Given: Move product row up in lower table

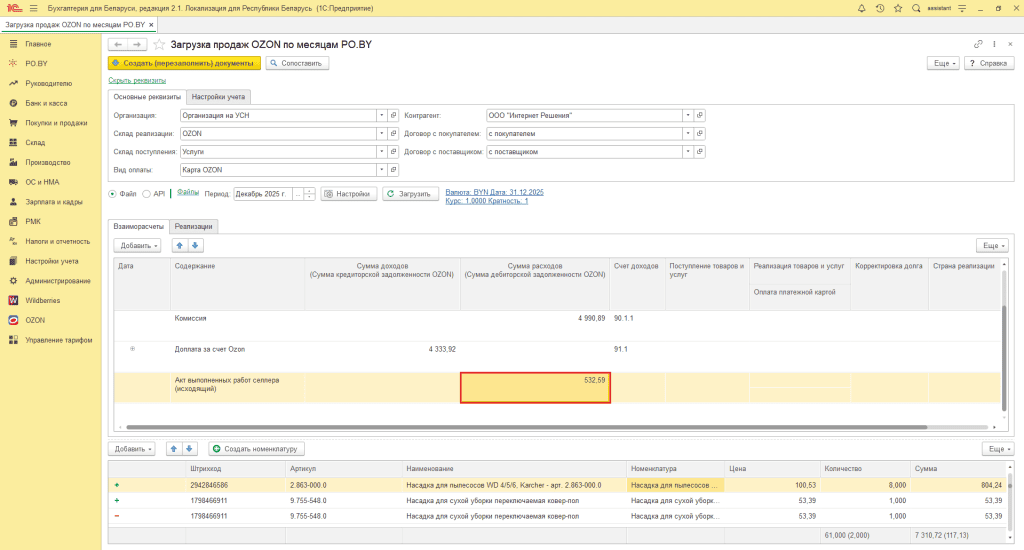Looking at the screenshot, I should pyautogui.click(x=174, y=449).
